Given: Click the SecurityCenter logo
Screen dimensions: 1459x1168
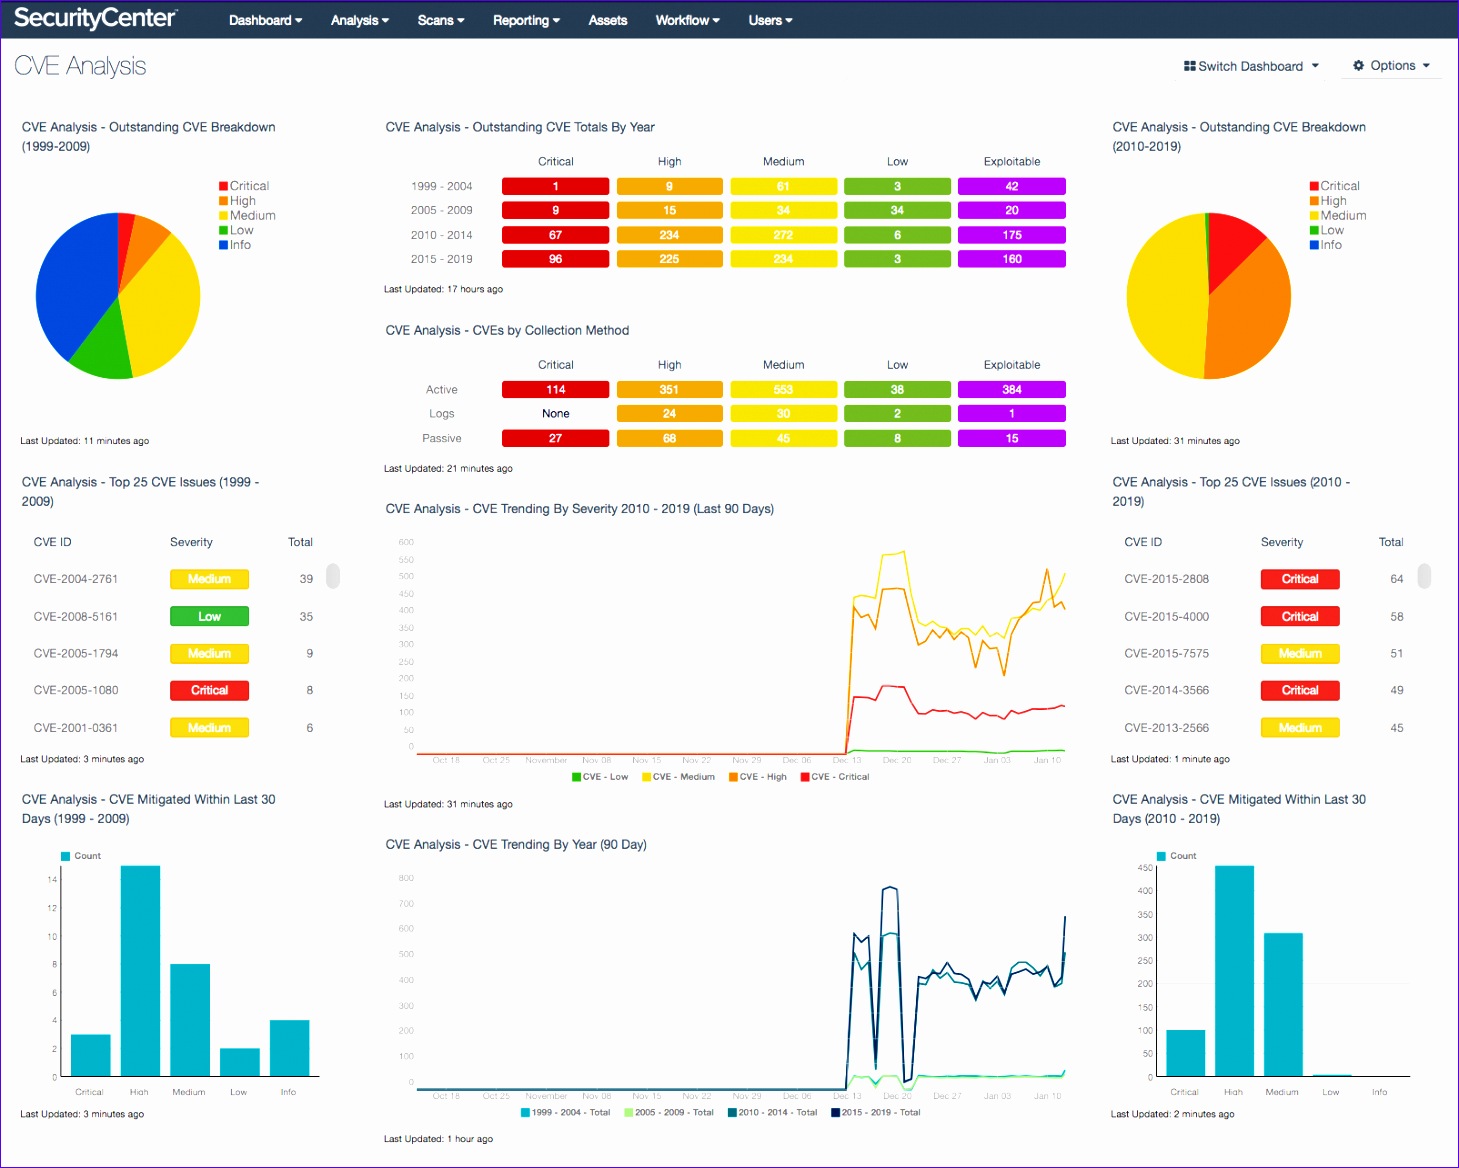Looking at the screenshot, I should click(95, 18).
